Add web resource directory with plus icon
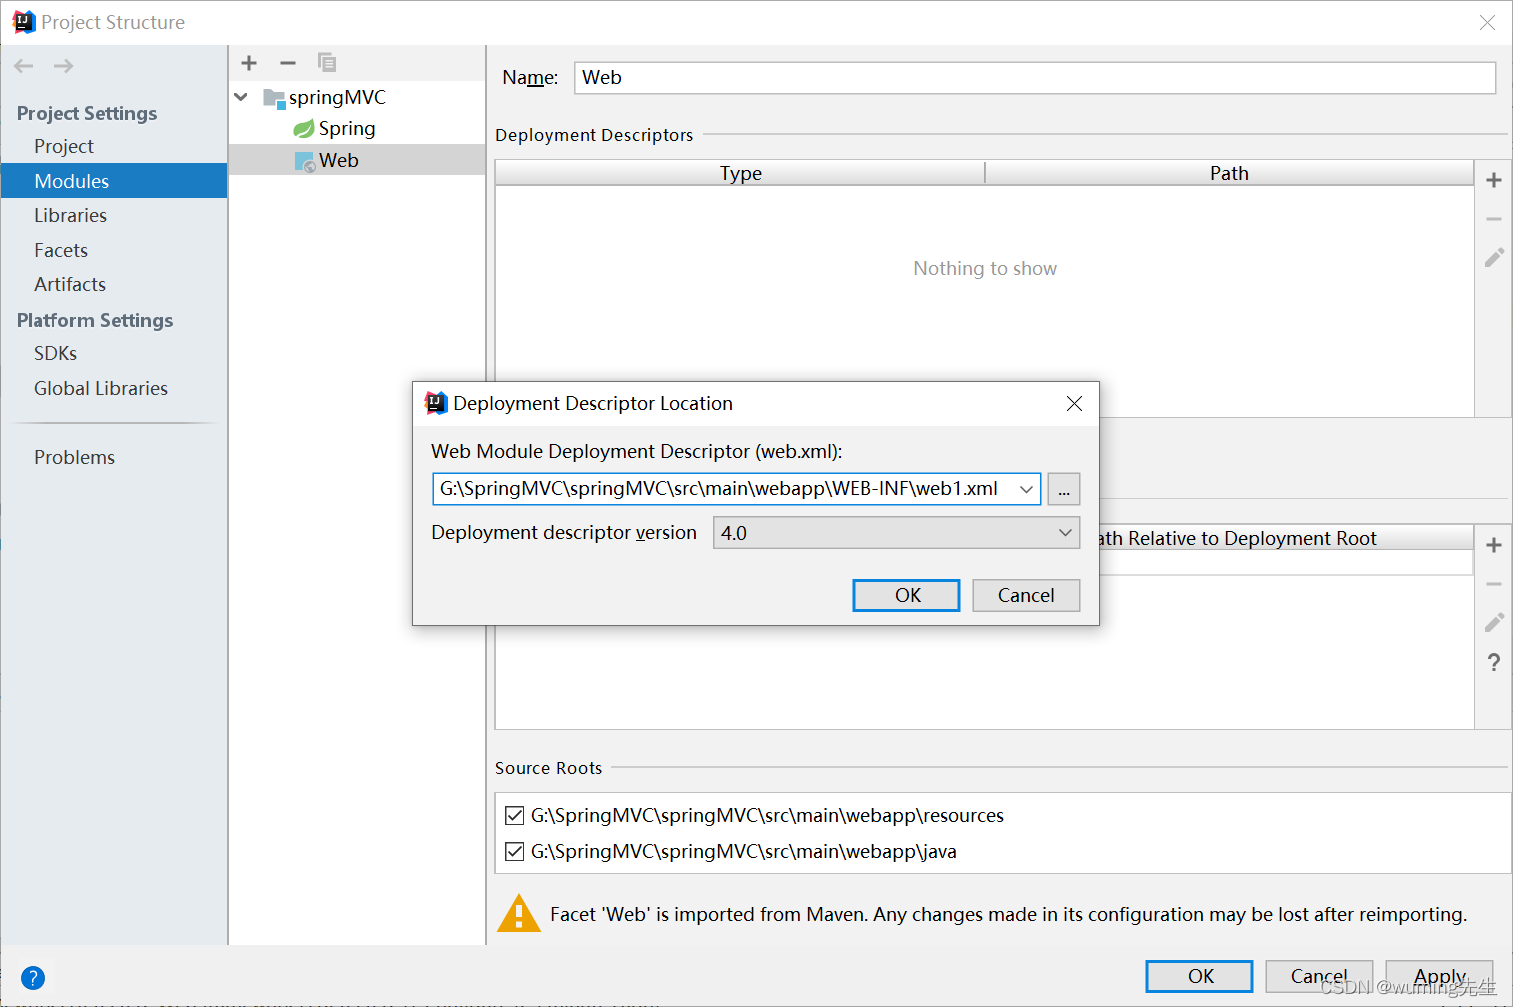 coord(1494,545)
